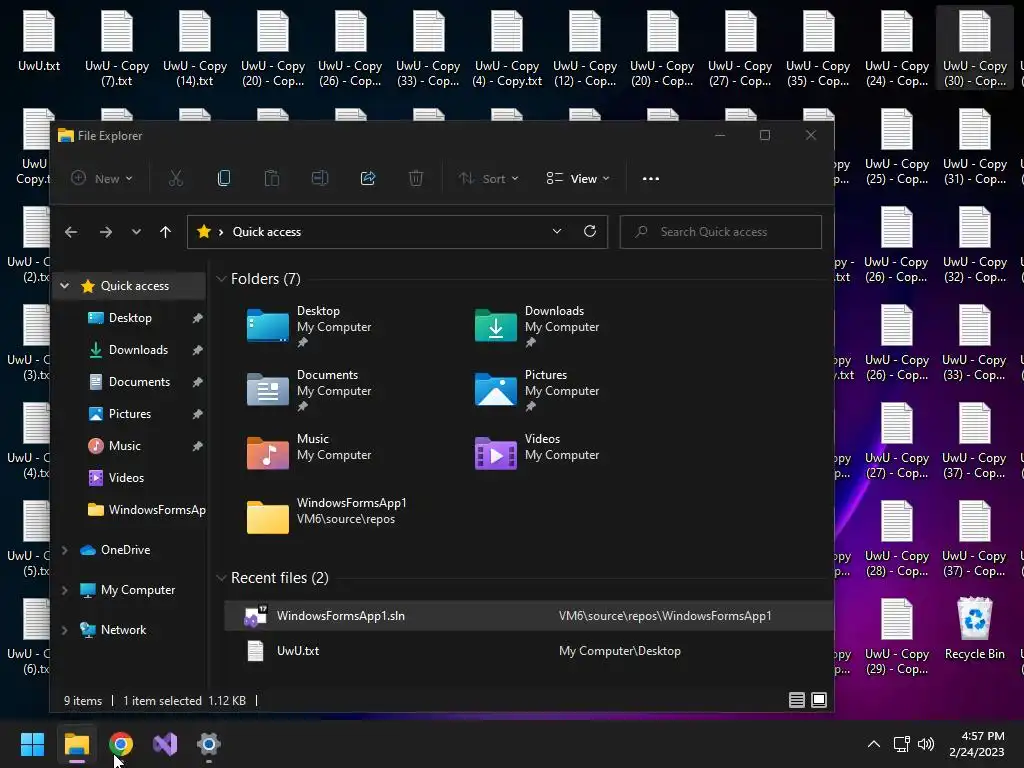Collapse the Quick access tree node
Image resolution: width=1024 pixels, height=768 pixels.
[65, 285]
